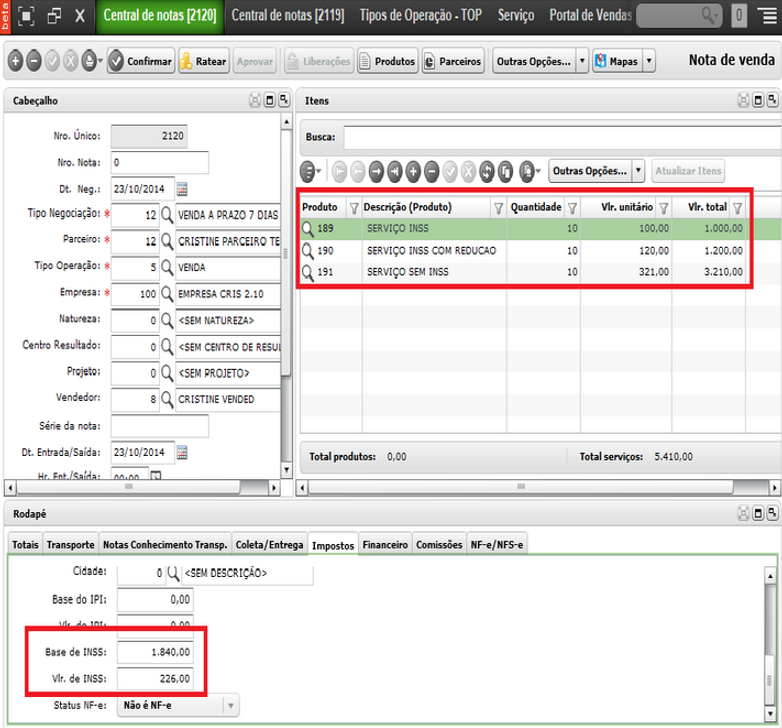This screenshot has width=782, height=728.
Task: Select the SERVIÇO INSS COM REDUCAO row
Action: [x=523, y=251]
